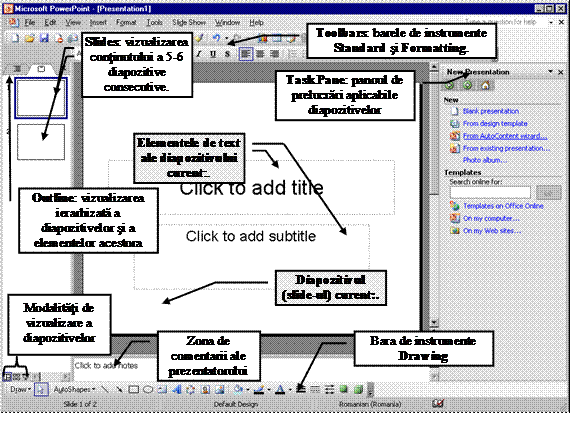Click the Insert WordArt icon
The width and height of the screenshot is (572, 426).
177,390
